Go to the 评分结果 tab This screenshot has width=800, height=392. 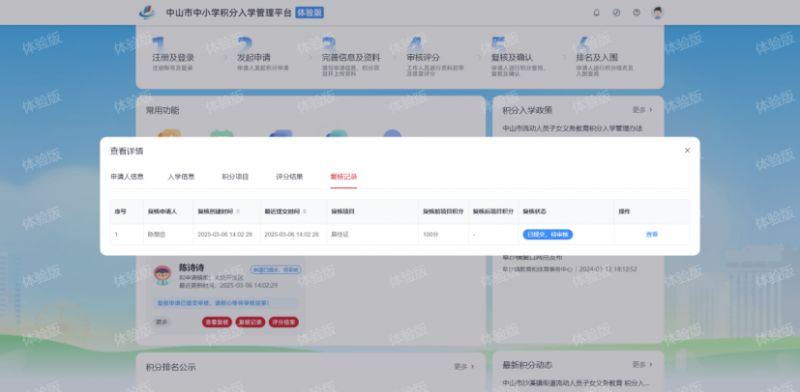pos(289,177)
